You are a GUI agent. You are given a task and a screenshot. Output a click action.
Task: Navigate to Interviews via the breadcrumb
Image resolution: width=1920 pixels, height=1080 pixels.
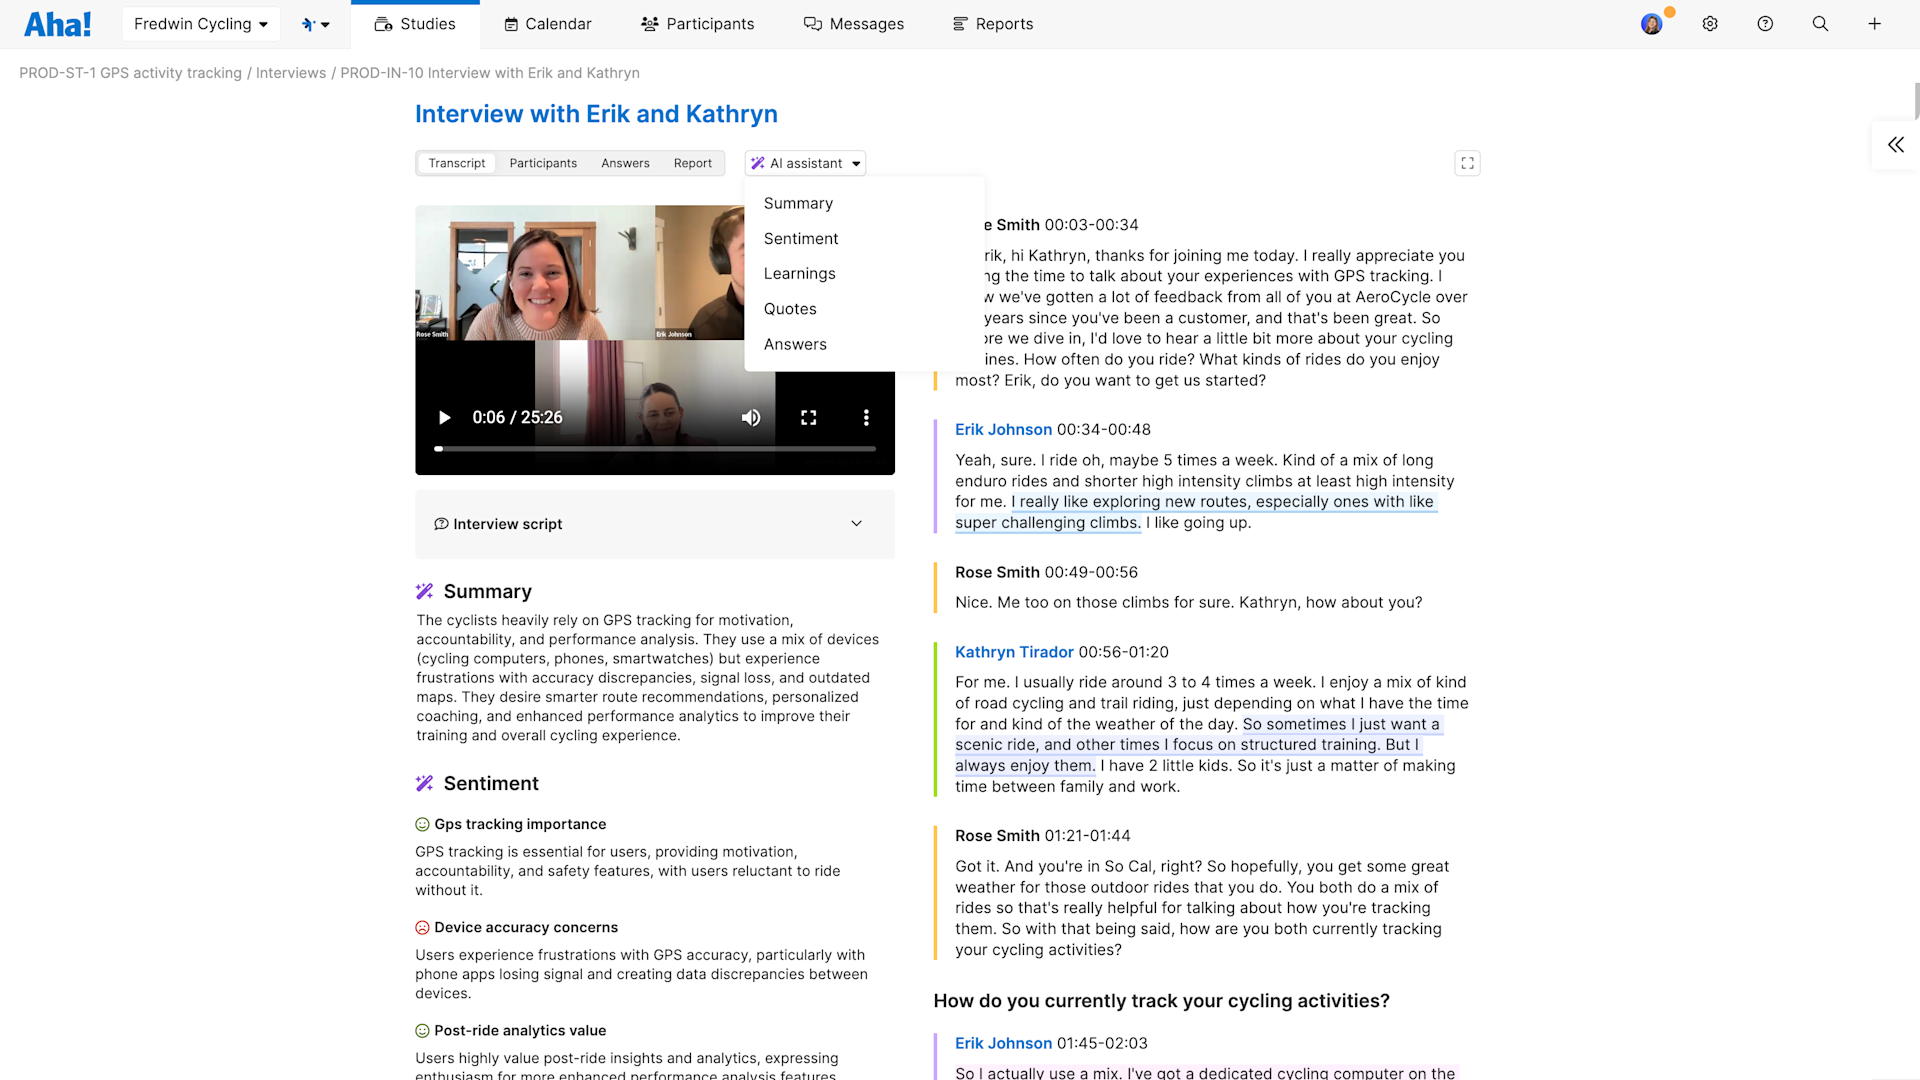(291, 72)
